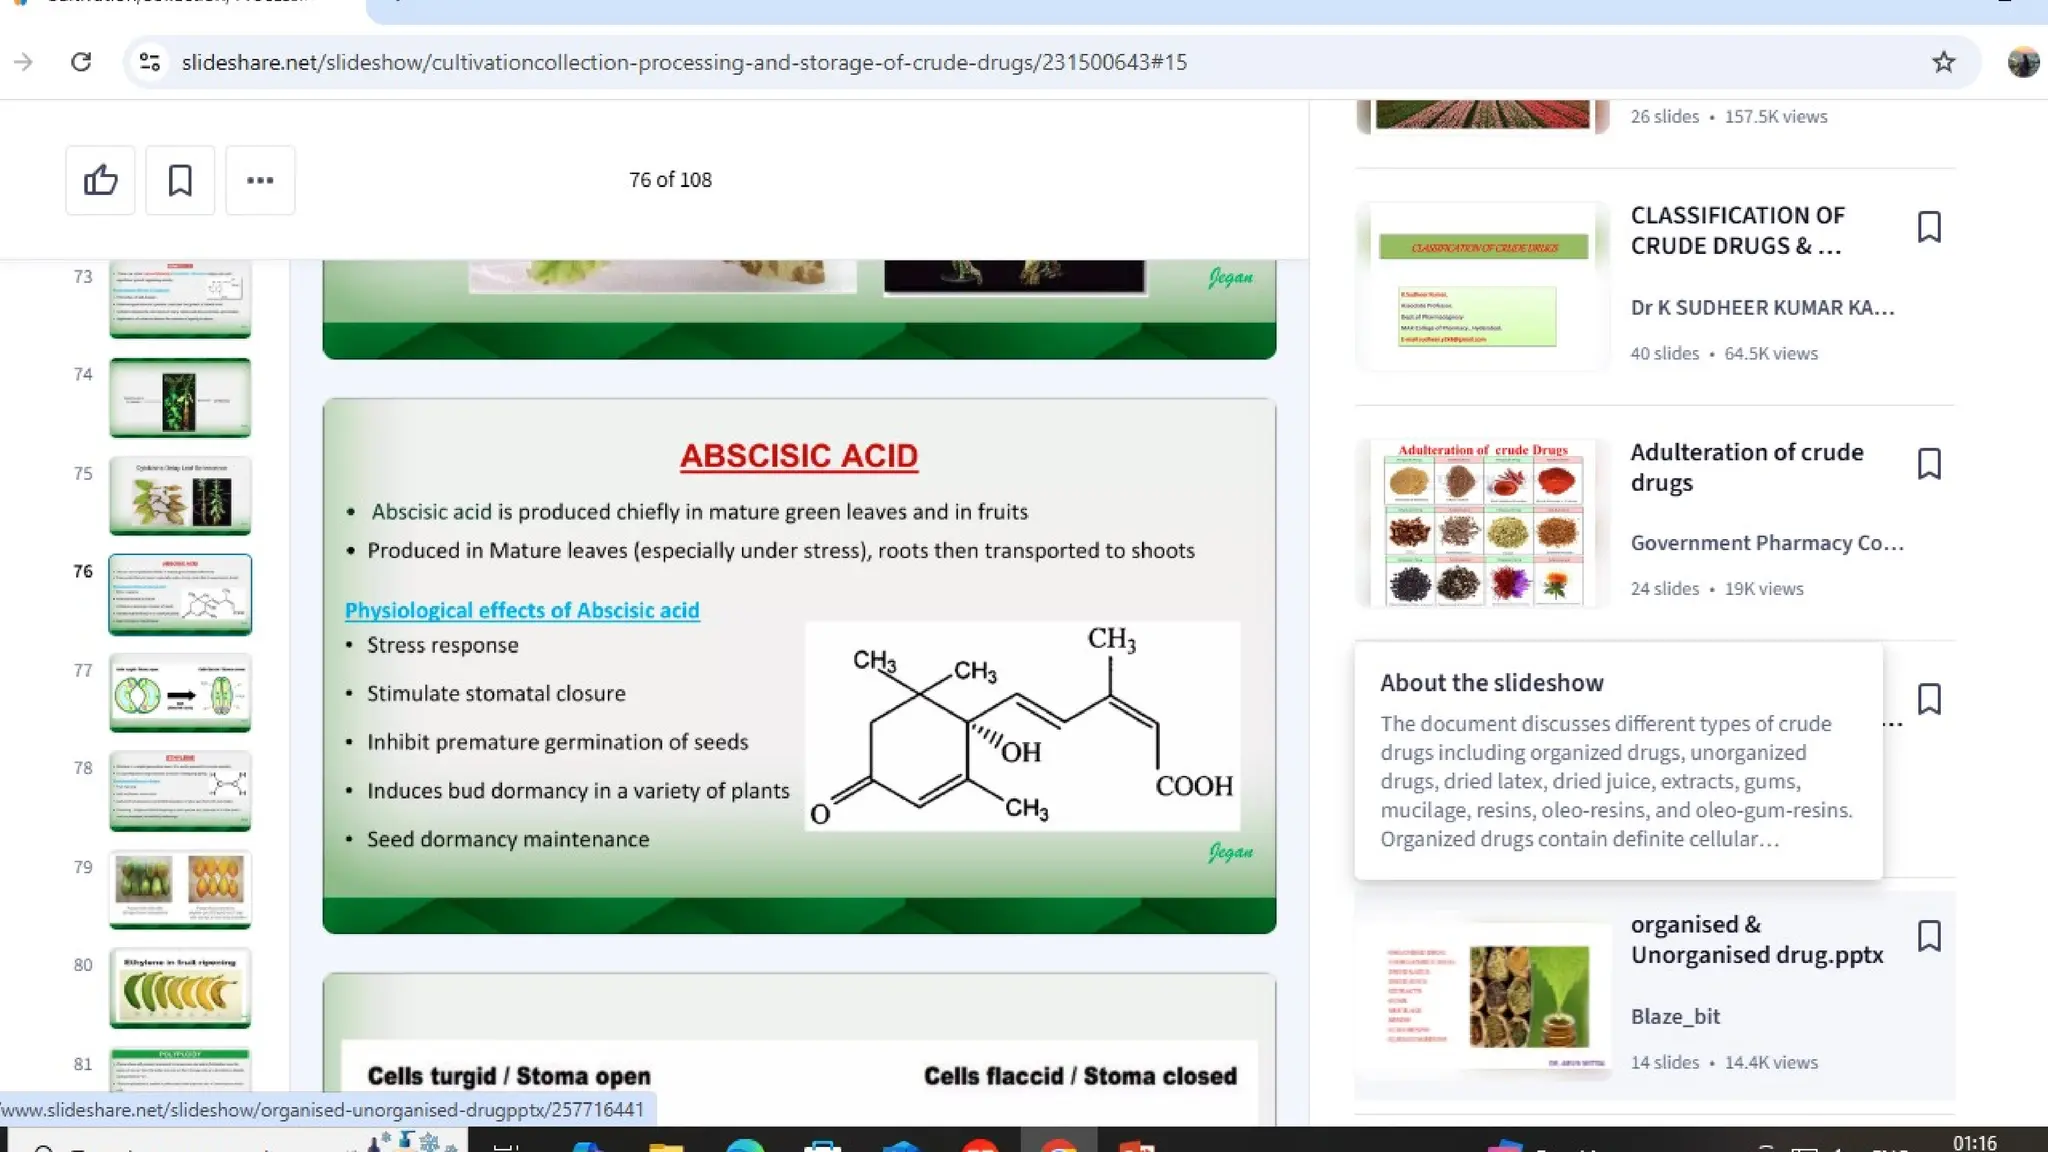Open the site information icon in the address bar
This screenshot has width=2048, height=1152.
(x=150, y=62)
